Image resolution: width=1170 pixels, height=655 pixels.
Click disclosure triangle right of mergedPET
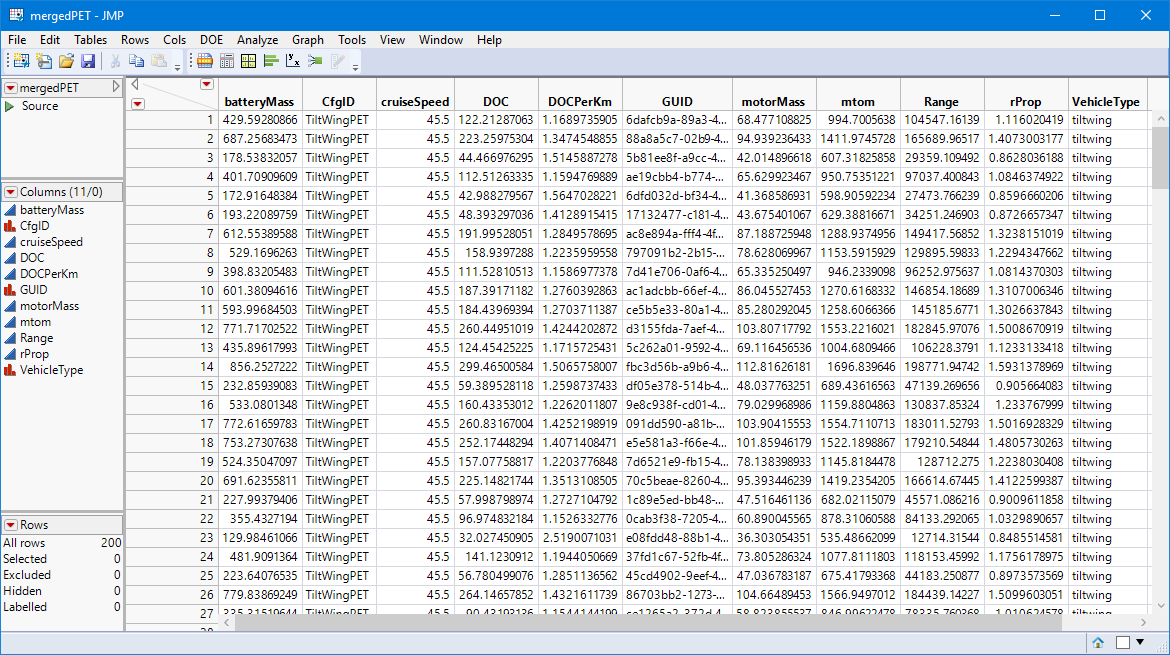(116, 87)
